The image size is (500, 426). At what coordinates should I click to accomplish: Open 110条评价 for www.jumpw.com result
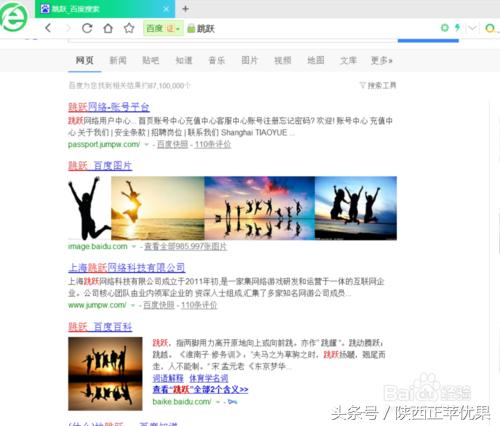point(199,305)
